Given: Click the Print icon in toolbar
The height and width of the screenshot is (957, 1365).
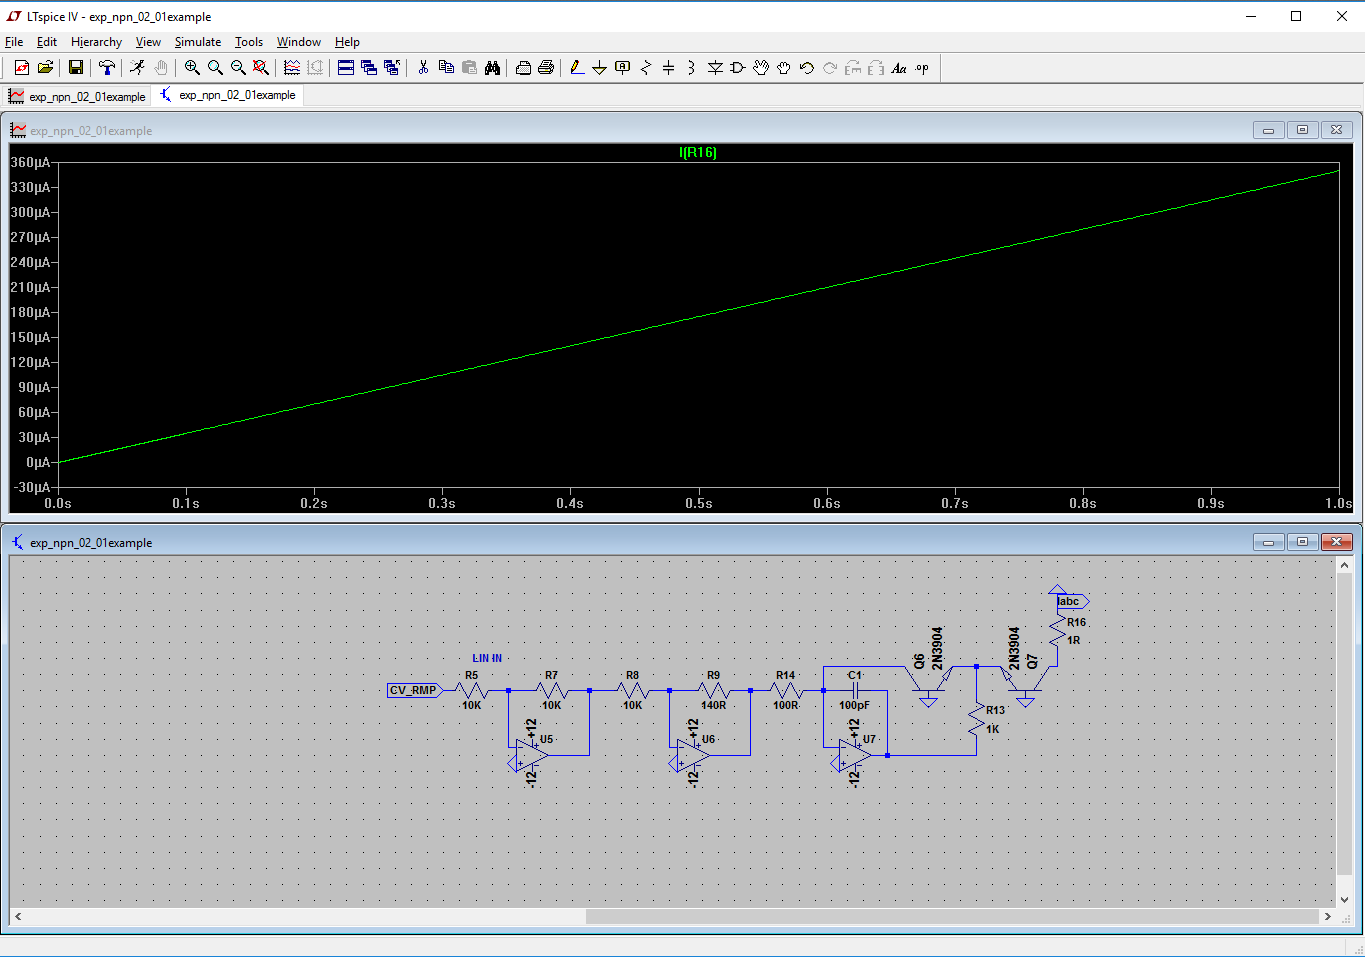Looking at the screenshot, I should coord(546,68).
